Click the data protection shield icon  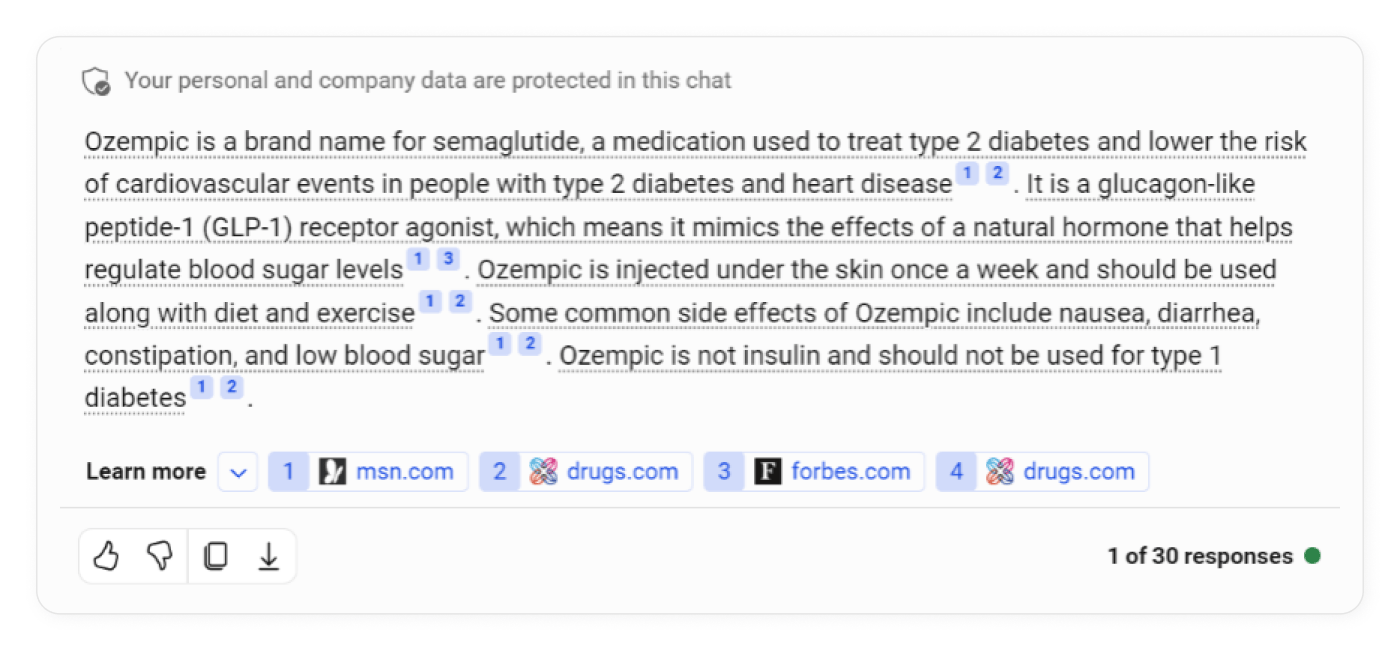pos(97,81)
